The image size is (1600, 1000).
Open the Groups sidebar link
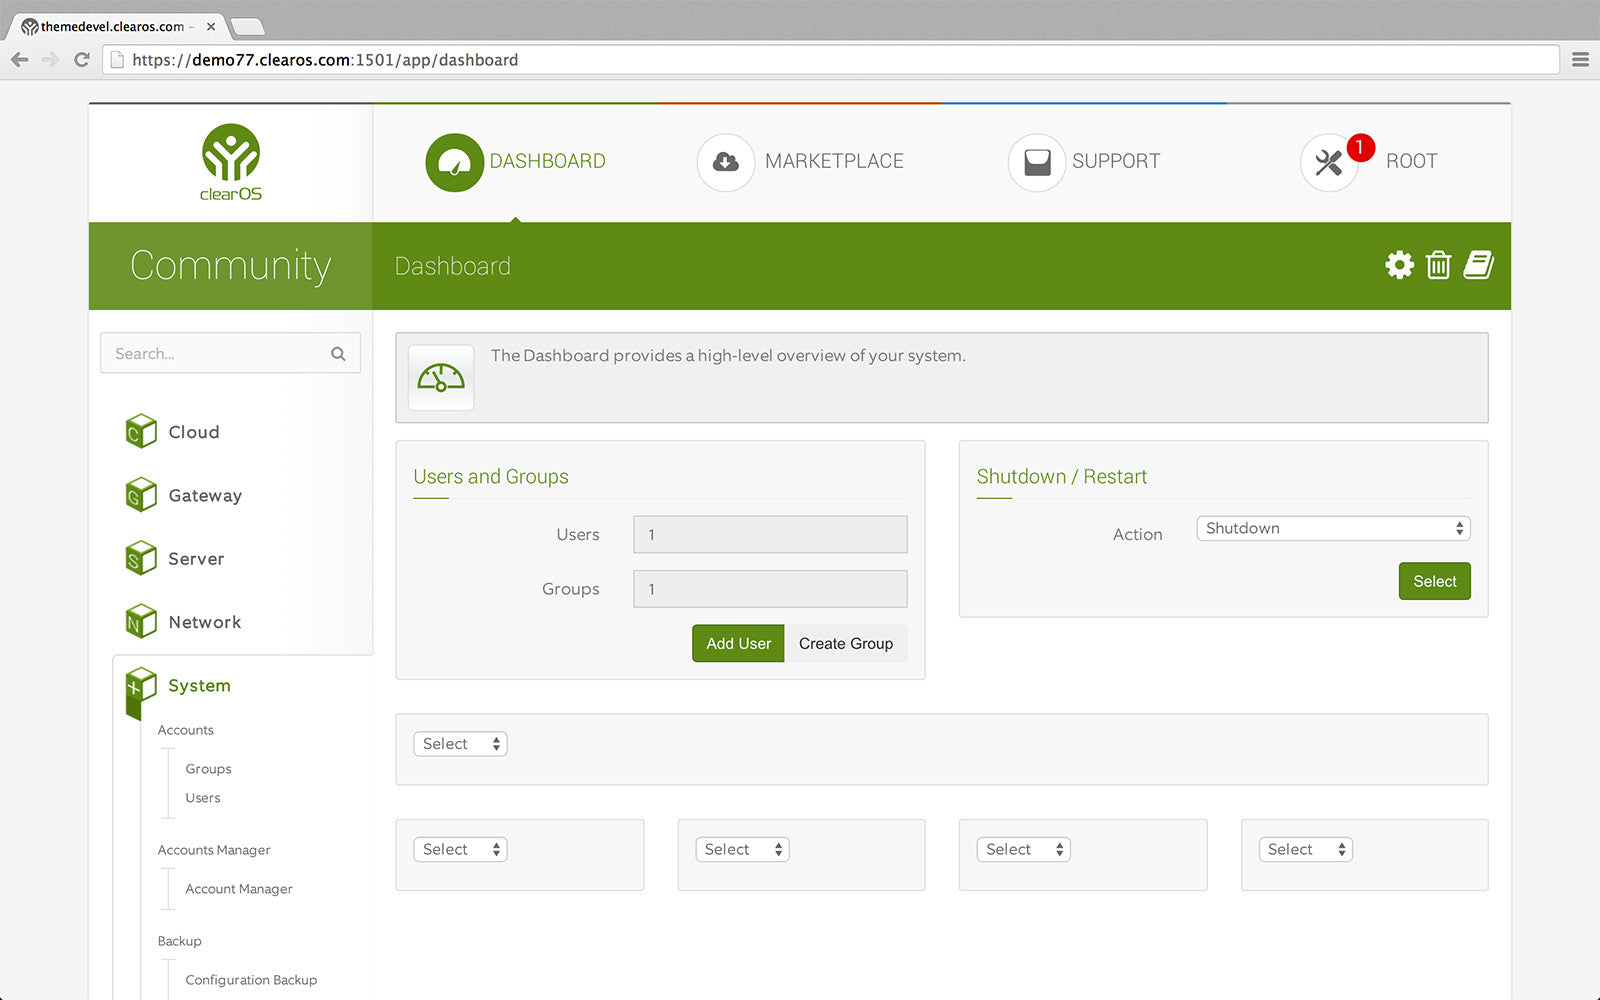[x=208, y=769]
